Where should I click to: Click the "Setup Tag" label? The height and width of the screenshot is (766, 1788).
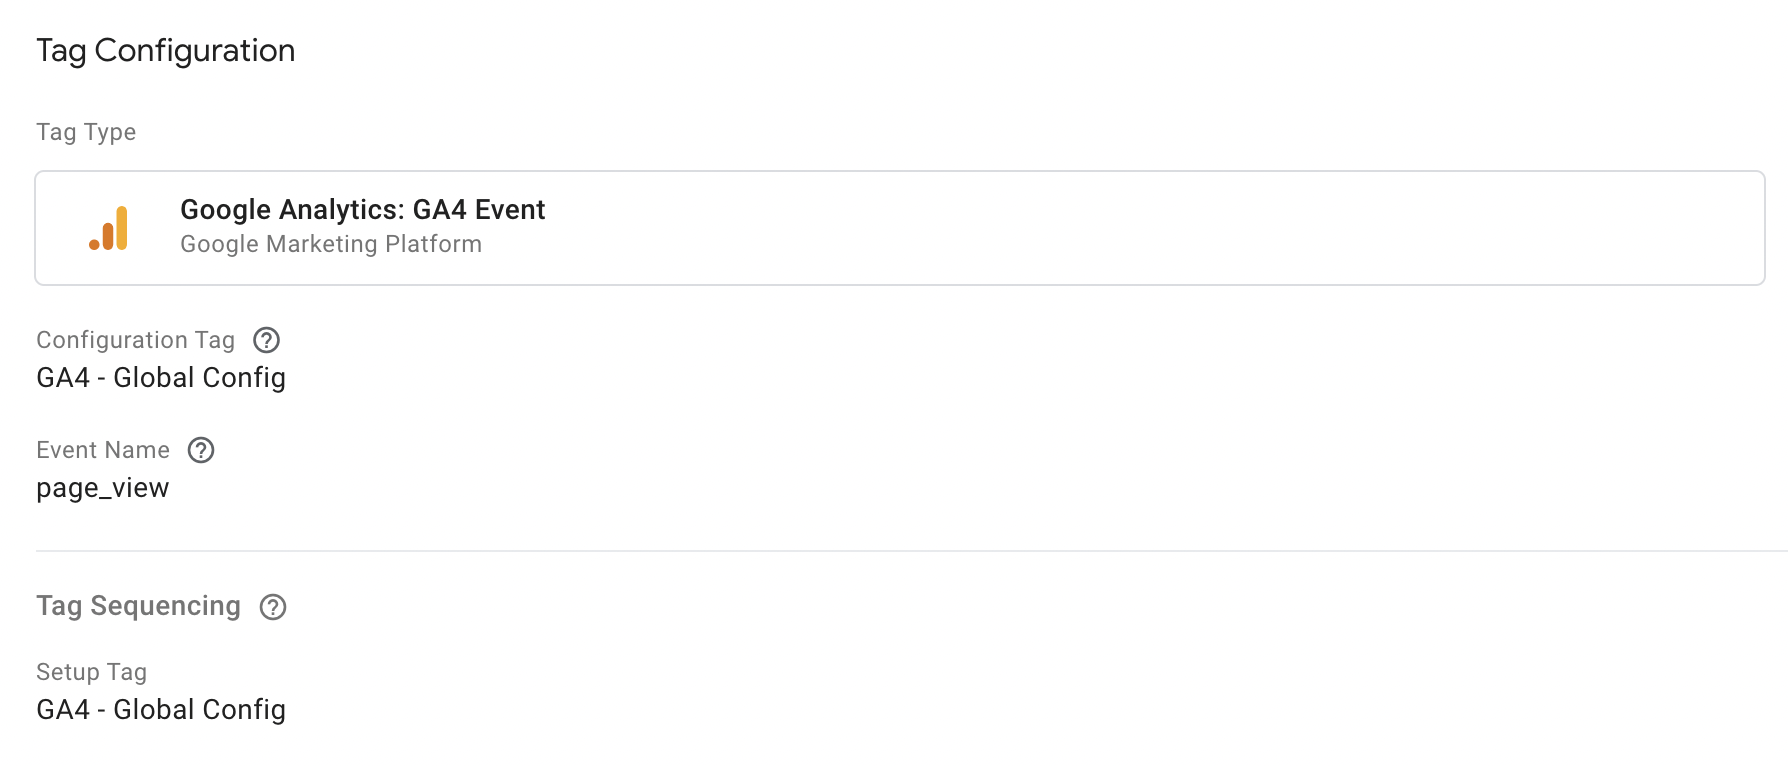coord(91,672)
